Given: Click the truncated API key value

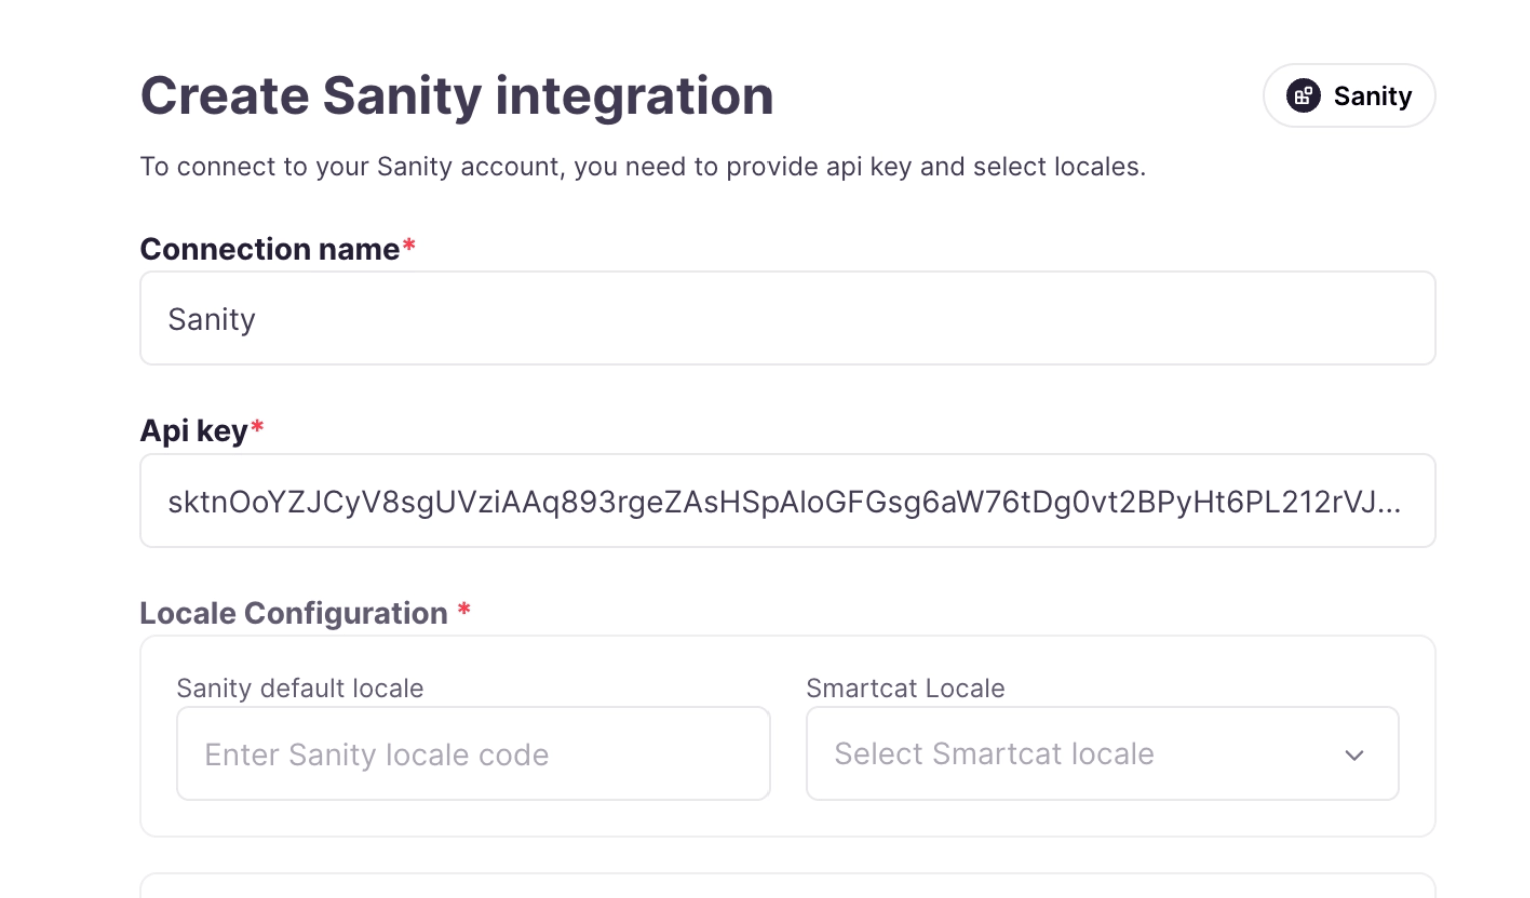Looking at the screenshot, I should [787, 500].
